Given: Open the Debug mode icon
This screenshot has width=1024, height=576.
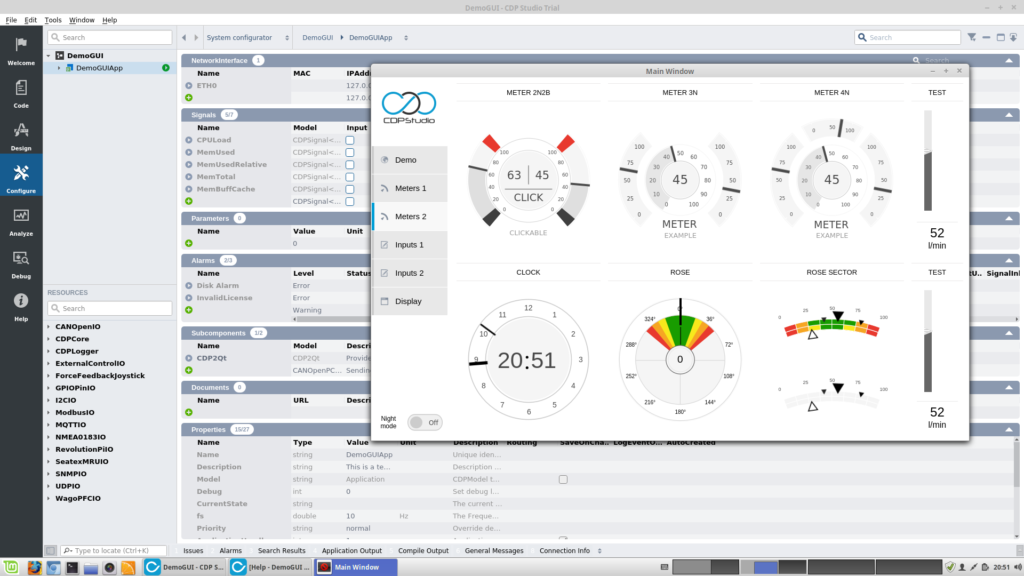Looking at the screenshot, I should tap(21, 263).
